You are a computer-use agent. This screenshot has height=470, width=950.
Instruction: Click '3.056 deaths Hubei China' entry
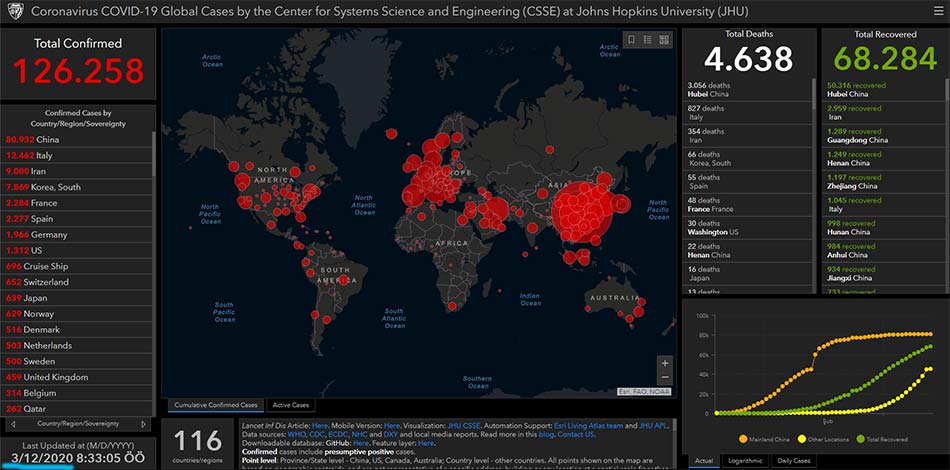[x=748, y=90]
